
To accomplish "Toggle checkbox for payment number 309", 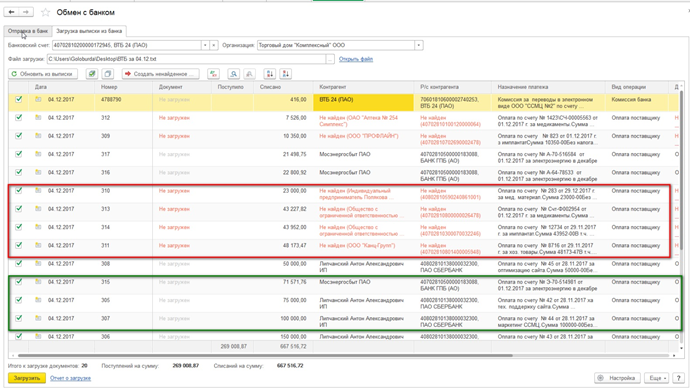I will [18, 135].
